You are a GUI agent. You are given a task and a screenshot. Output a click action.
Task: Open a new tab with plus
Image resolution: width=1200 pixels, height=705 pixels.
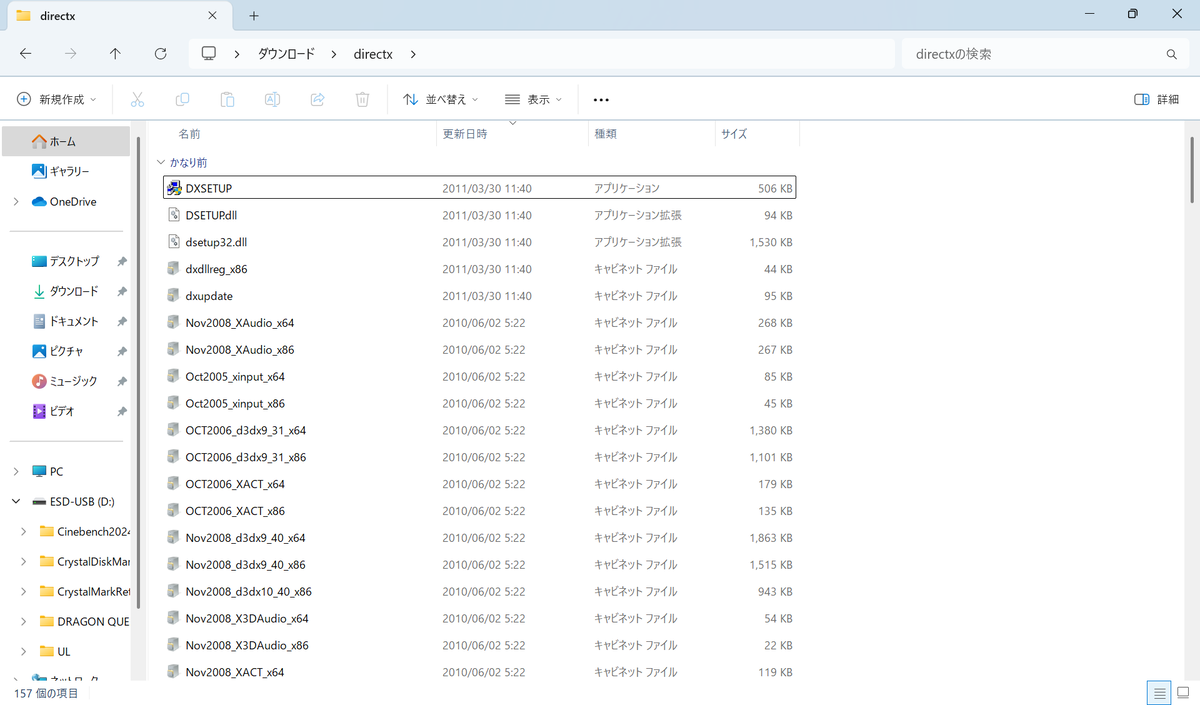254,15
